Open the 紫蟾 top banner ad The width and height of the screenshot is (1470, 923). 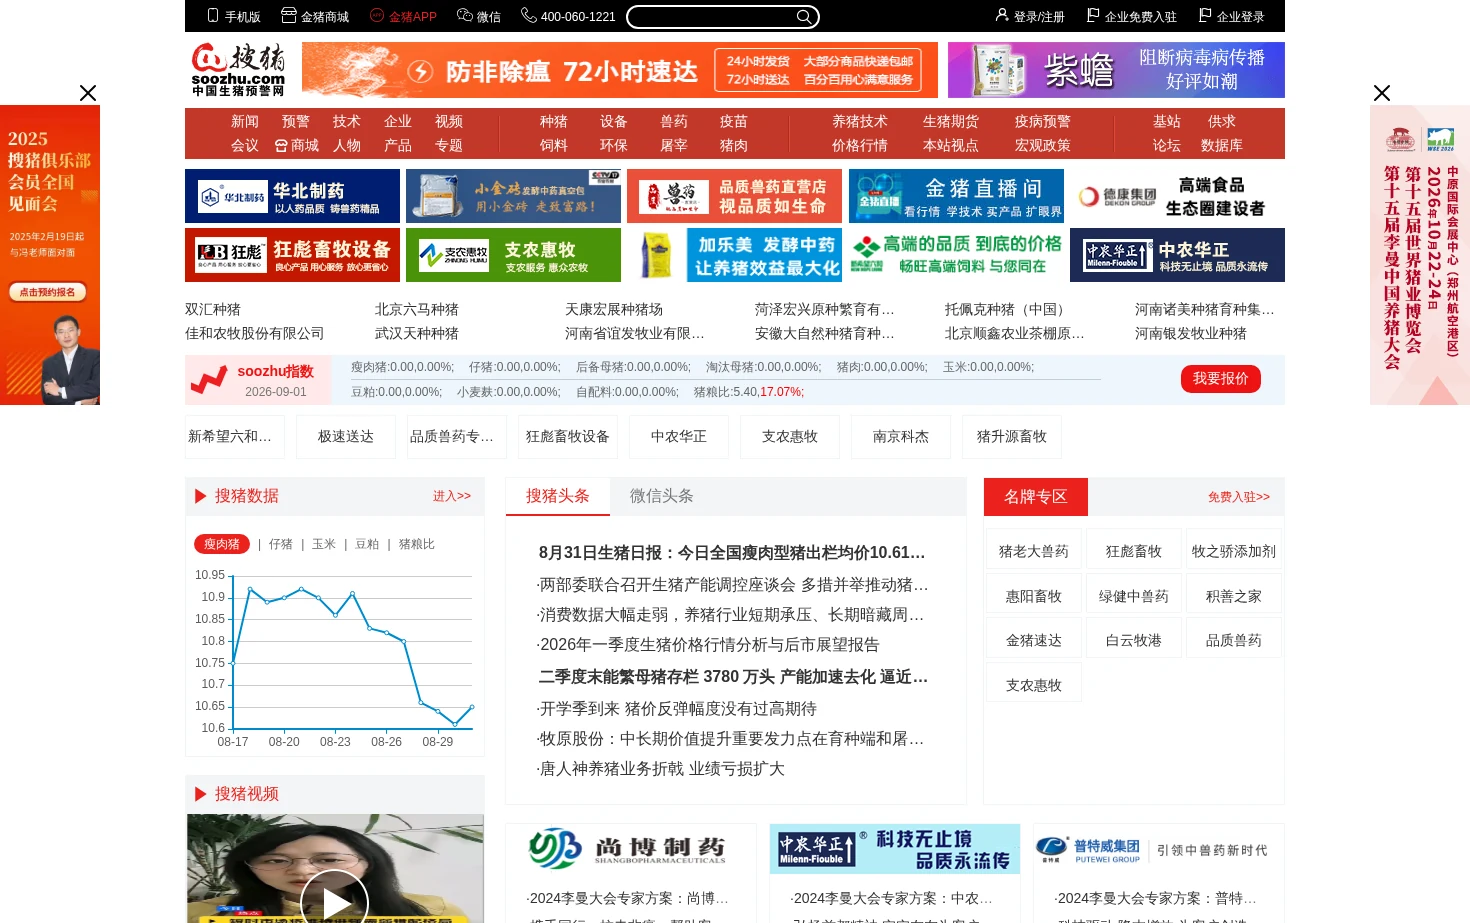tap(1116, 70)
